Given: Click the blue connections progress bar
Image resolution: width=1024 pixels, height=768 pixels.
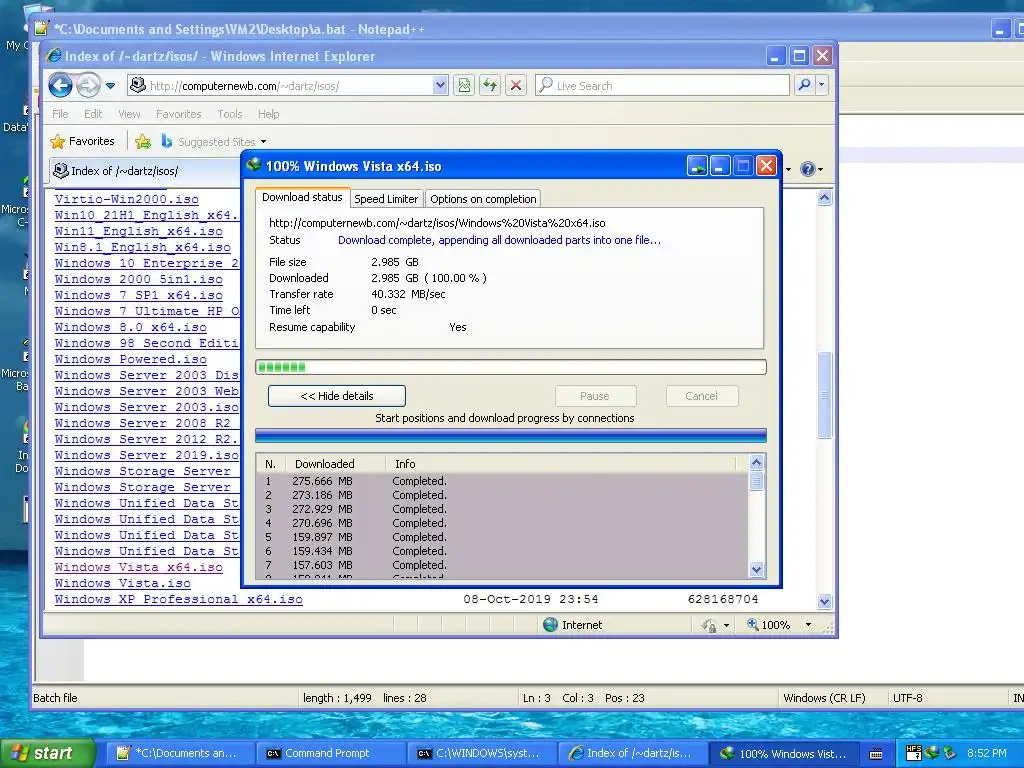Looking at the screenshot, I should pyautogui.click(x=511, y=436).
